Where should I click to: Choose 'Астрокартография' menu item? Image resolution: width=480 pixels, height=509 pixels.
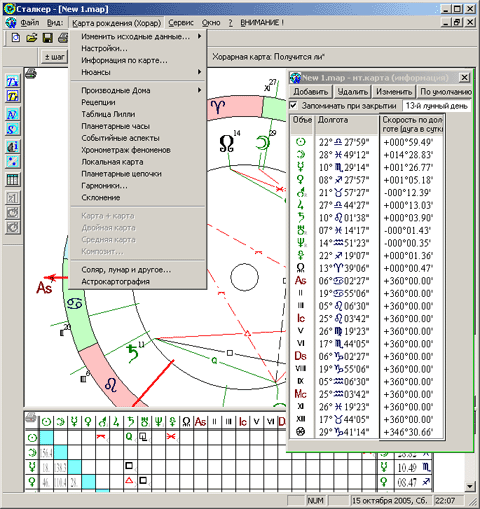(139, 282)
